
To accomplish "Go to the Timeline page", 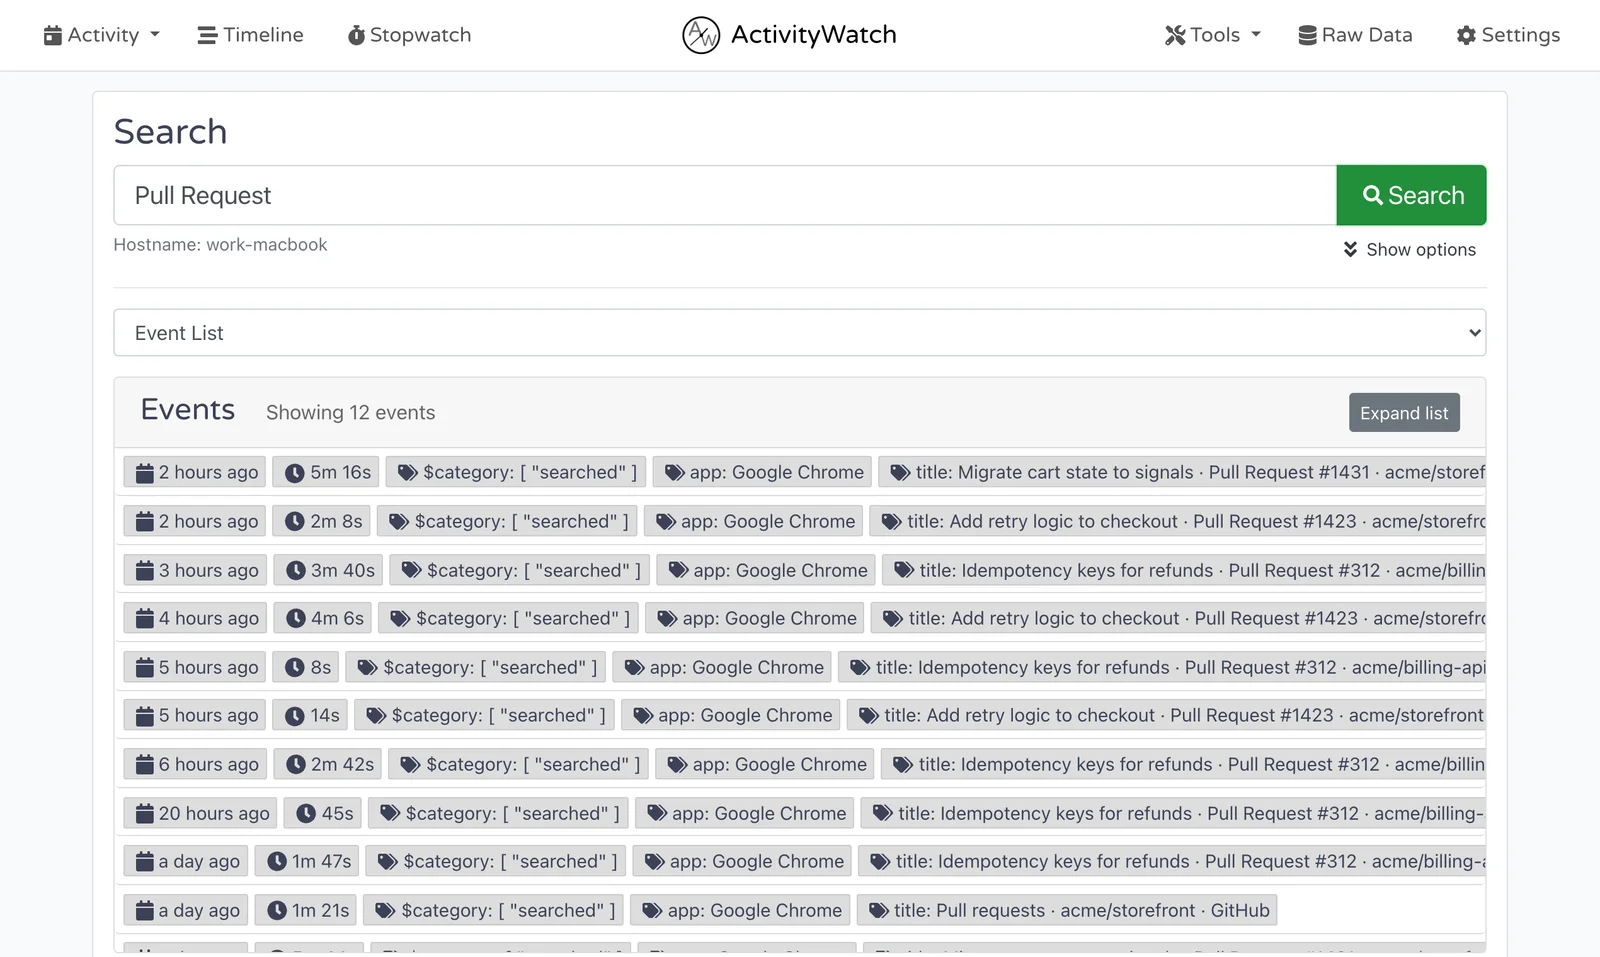I will pos(250,35).
